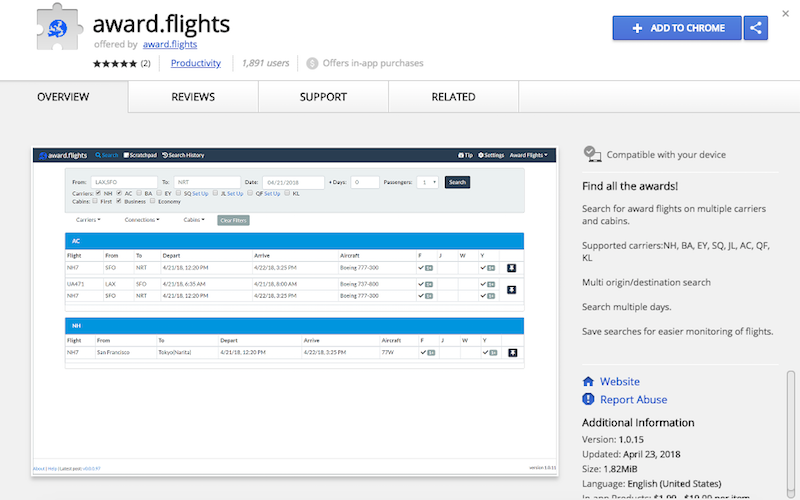Click the To airport input field
Viewport: 800px width, 500px height.
pyautogui.click(x=207, y=182)
